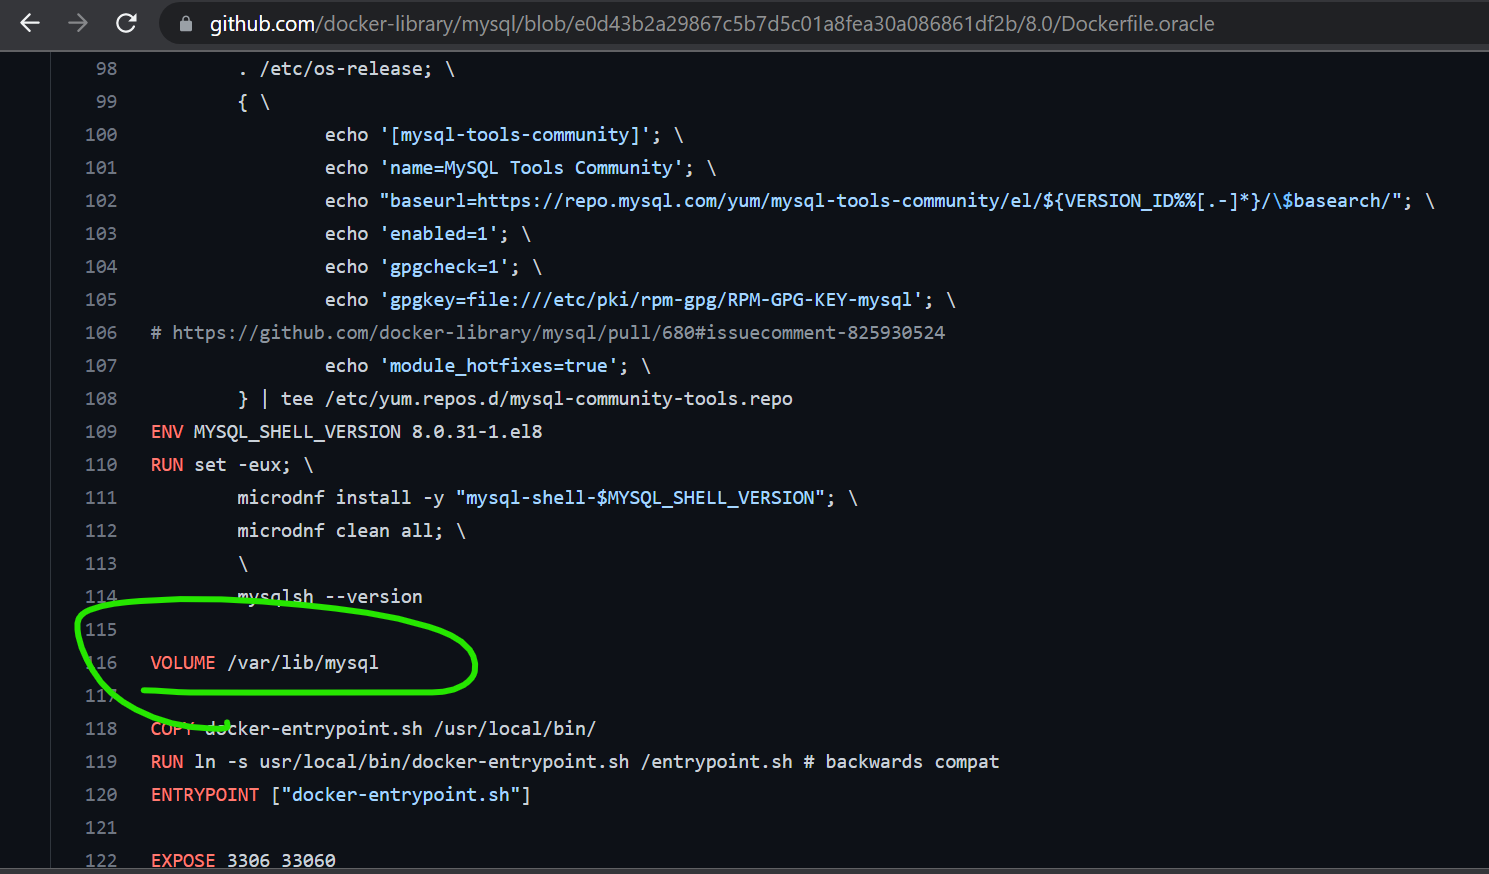Click the ENTRYPOINT keyword in the code
This screenshot has height=874, width=1489.
pos(205,795)
